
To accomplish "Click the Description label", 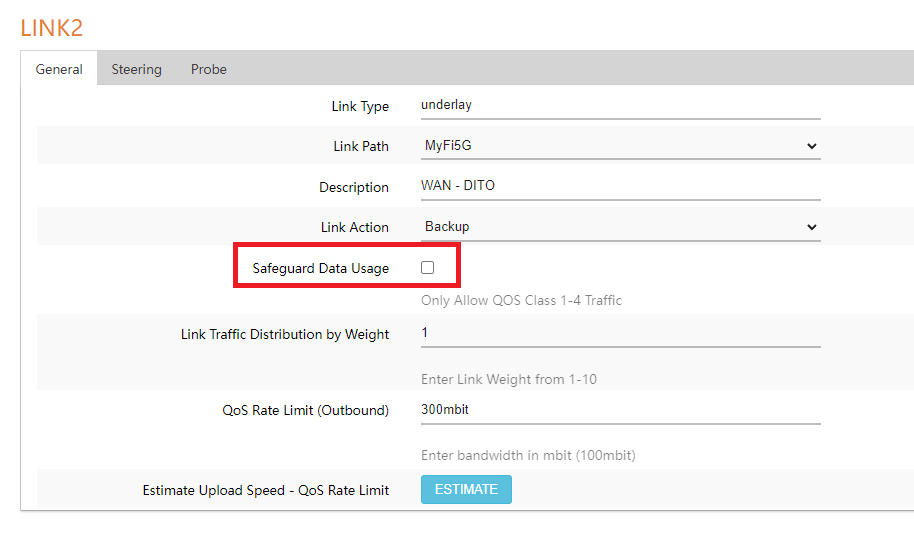I will (354, 187).
